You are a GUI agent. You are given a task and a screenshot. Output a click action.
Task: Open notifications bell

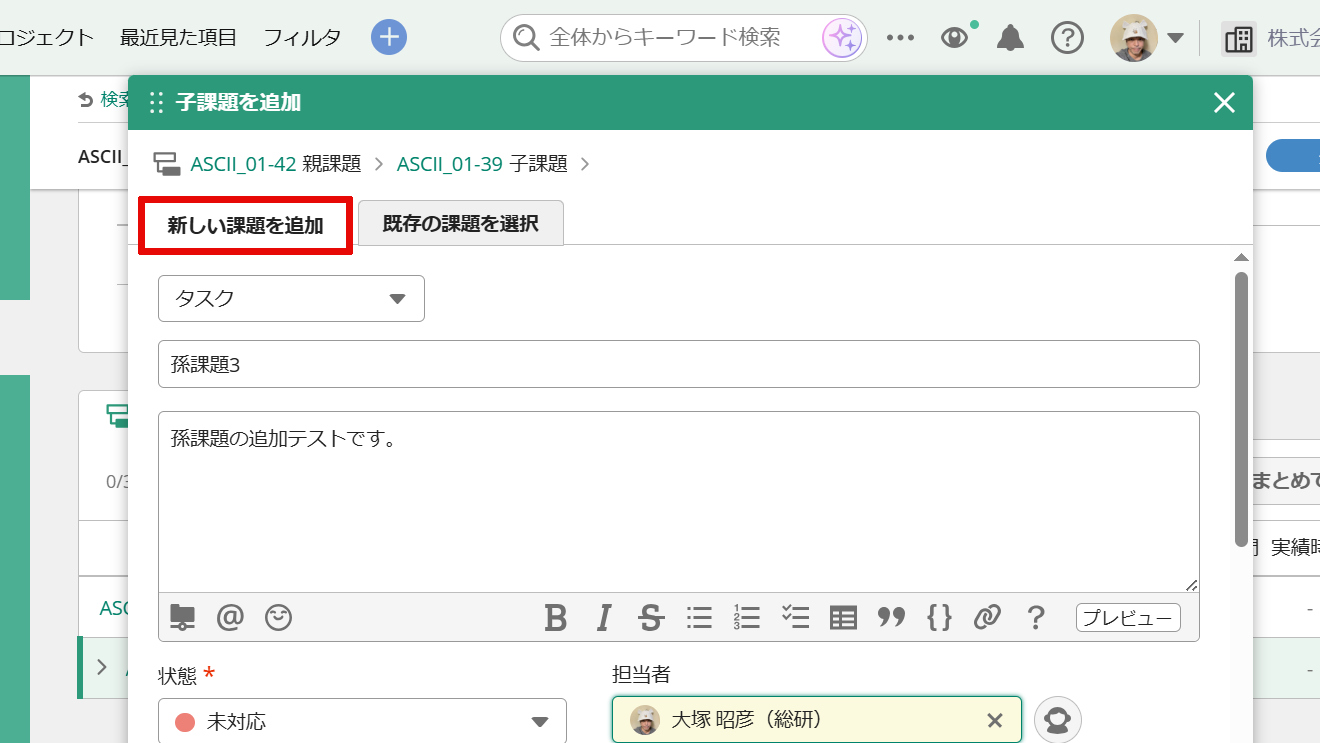(x=1011, y=38)
